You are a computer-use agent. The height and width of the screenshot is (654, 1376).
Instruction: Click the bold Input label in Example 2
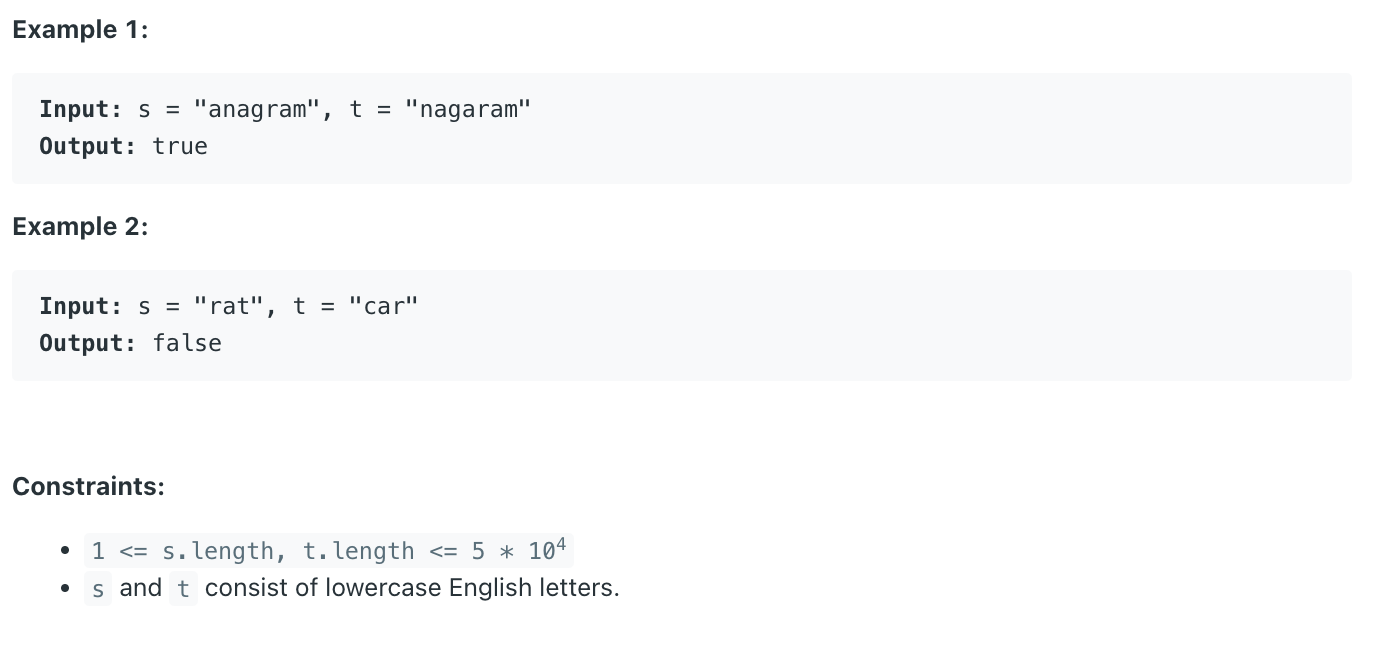[x=80, y=306]
